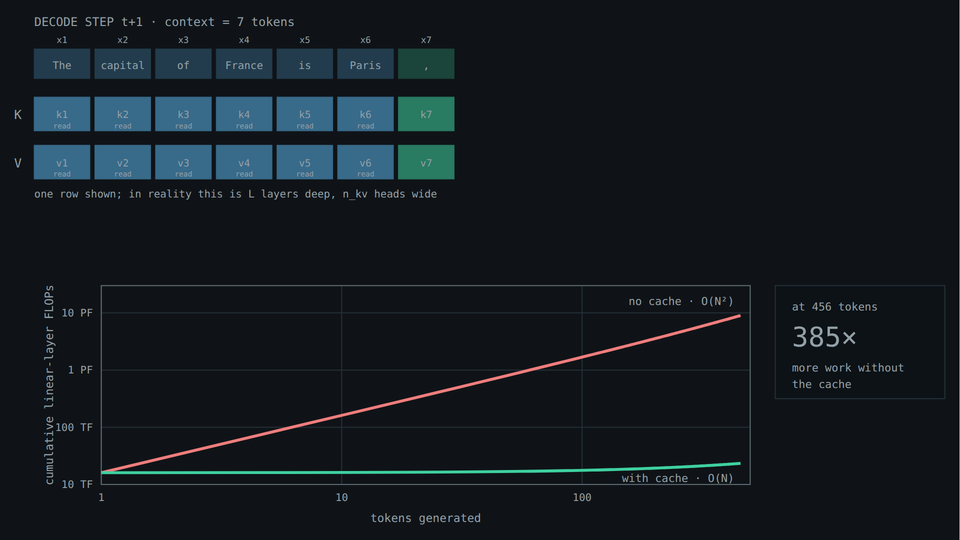Select the k6 key cache cell

[x=365, y=114]
